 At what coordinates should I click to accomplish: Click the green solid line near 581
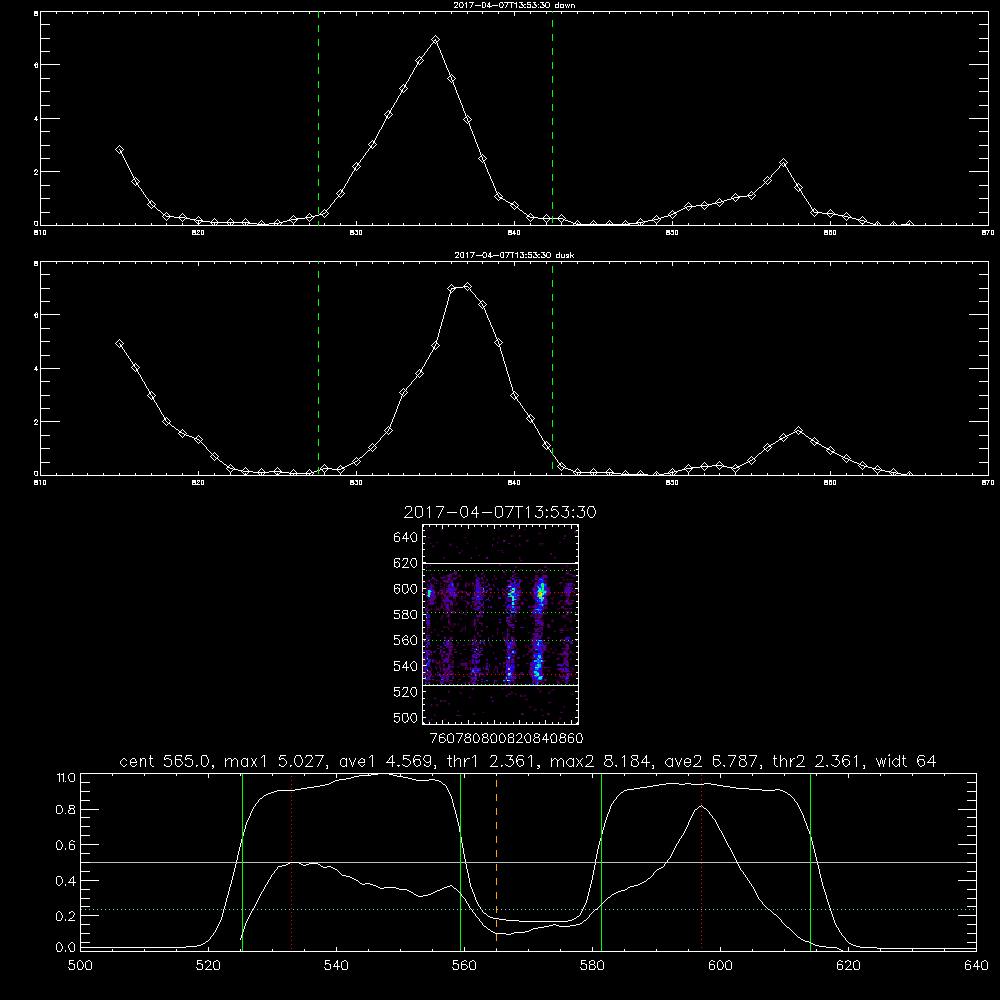click(x=601, y=862)
